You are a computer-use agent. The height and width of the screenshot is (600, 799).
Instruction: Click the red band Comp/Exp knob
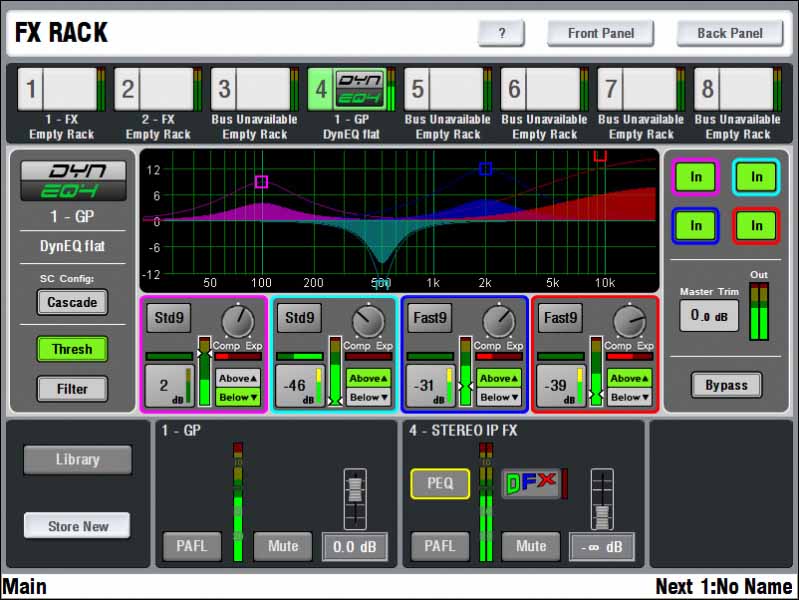point(629,321)
